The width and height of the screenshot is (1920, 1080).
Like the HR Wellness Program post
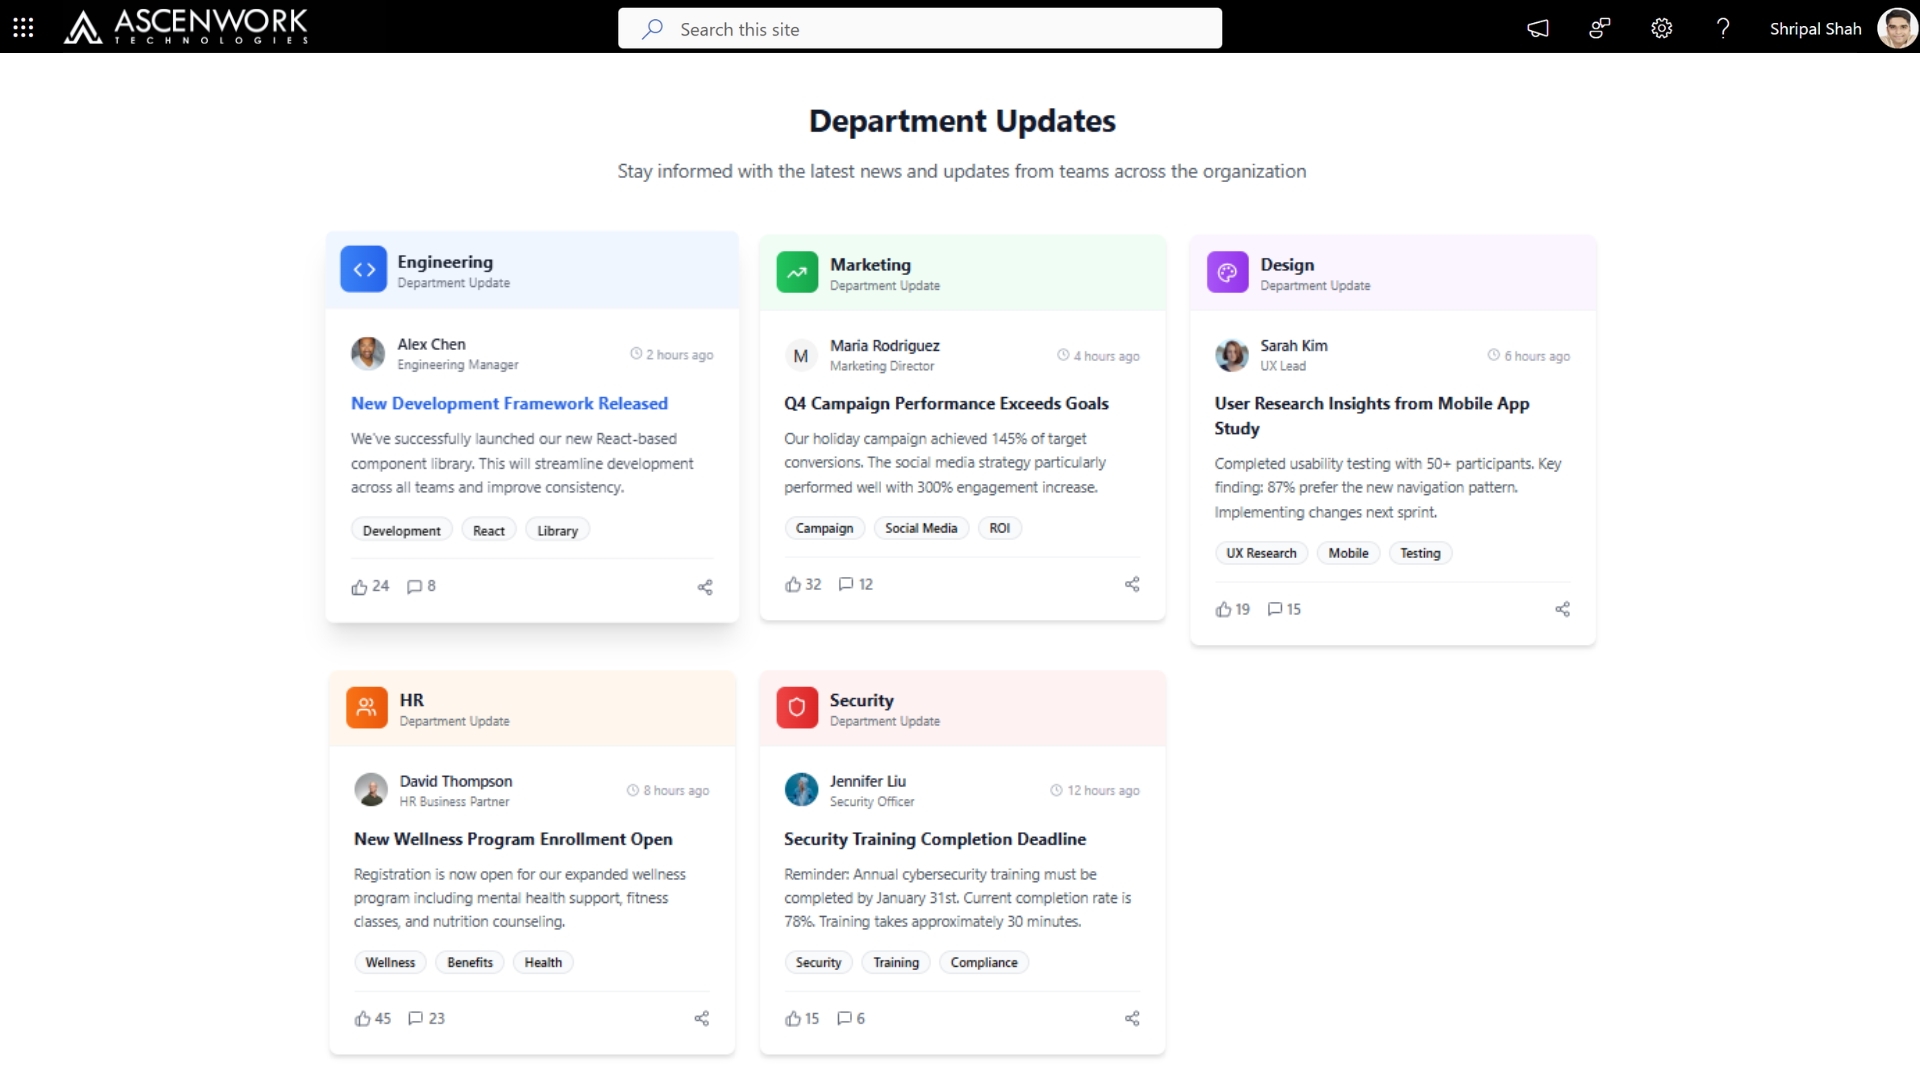362,1018
